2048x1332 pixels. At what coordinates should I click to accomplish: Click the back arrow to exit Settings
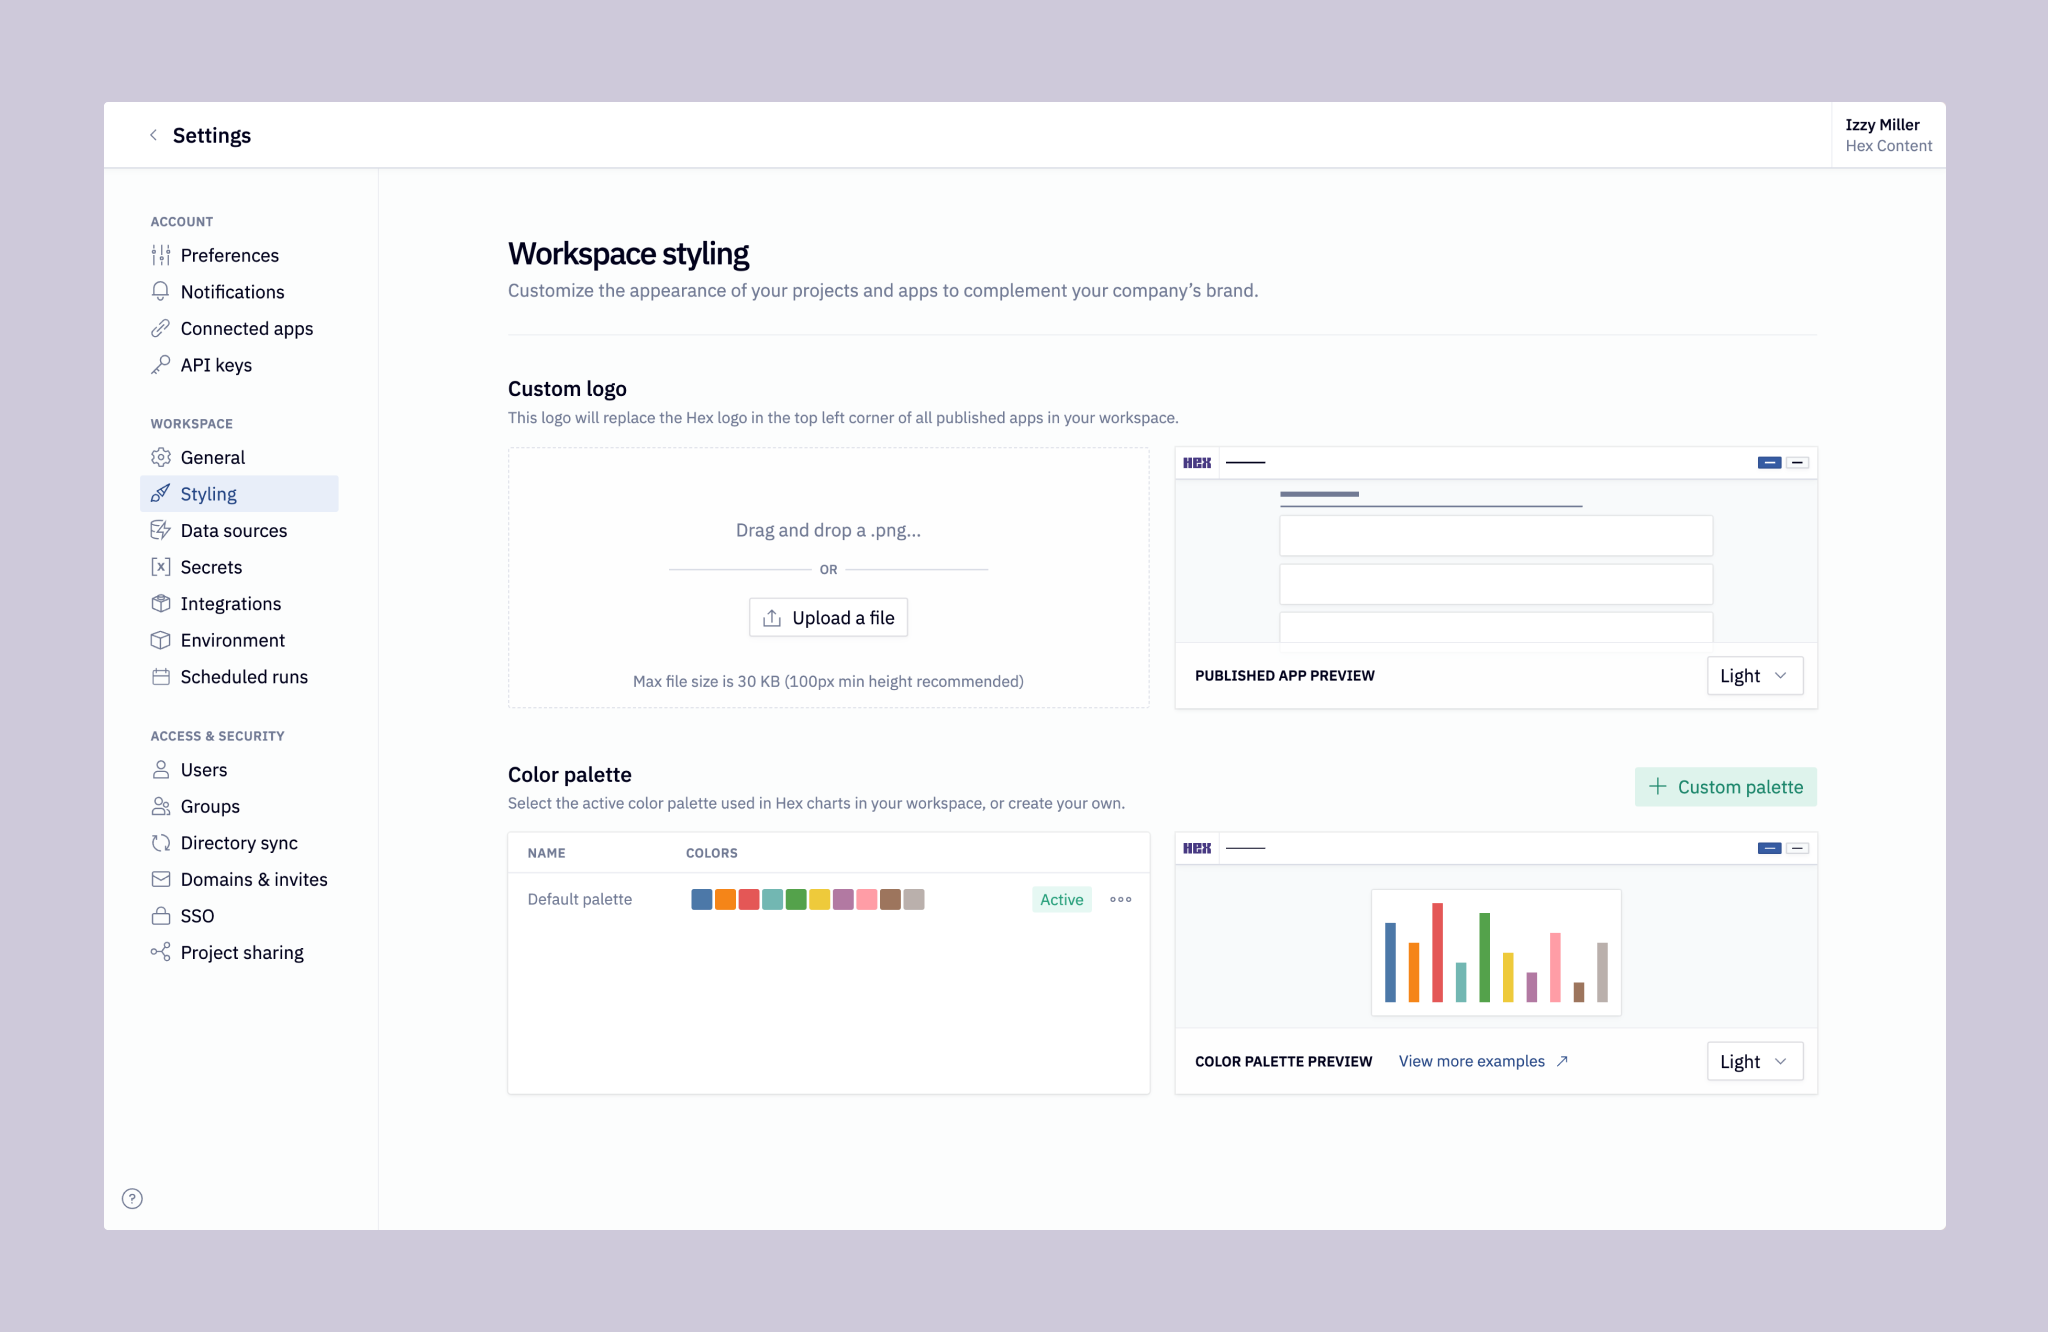[x=154, y=134]
